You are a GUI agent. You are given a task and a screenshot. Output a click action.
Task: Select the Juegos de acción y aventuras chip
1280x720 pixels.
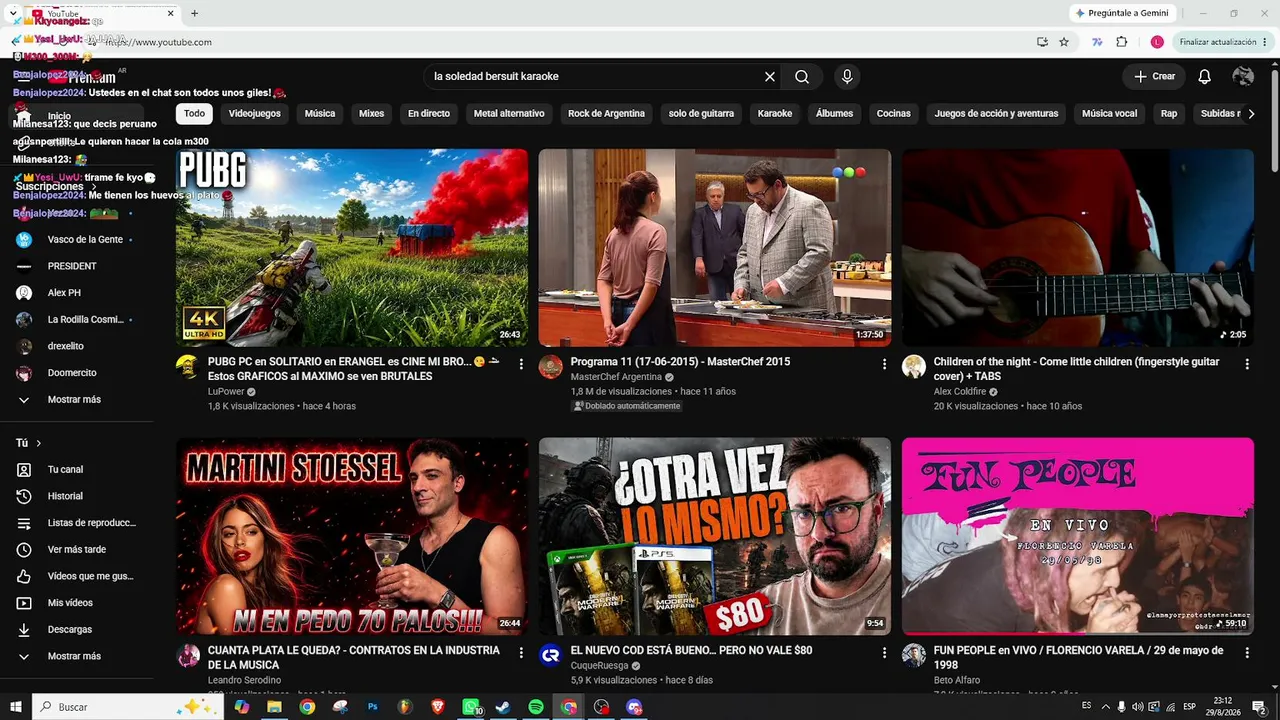[996, 114]
